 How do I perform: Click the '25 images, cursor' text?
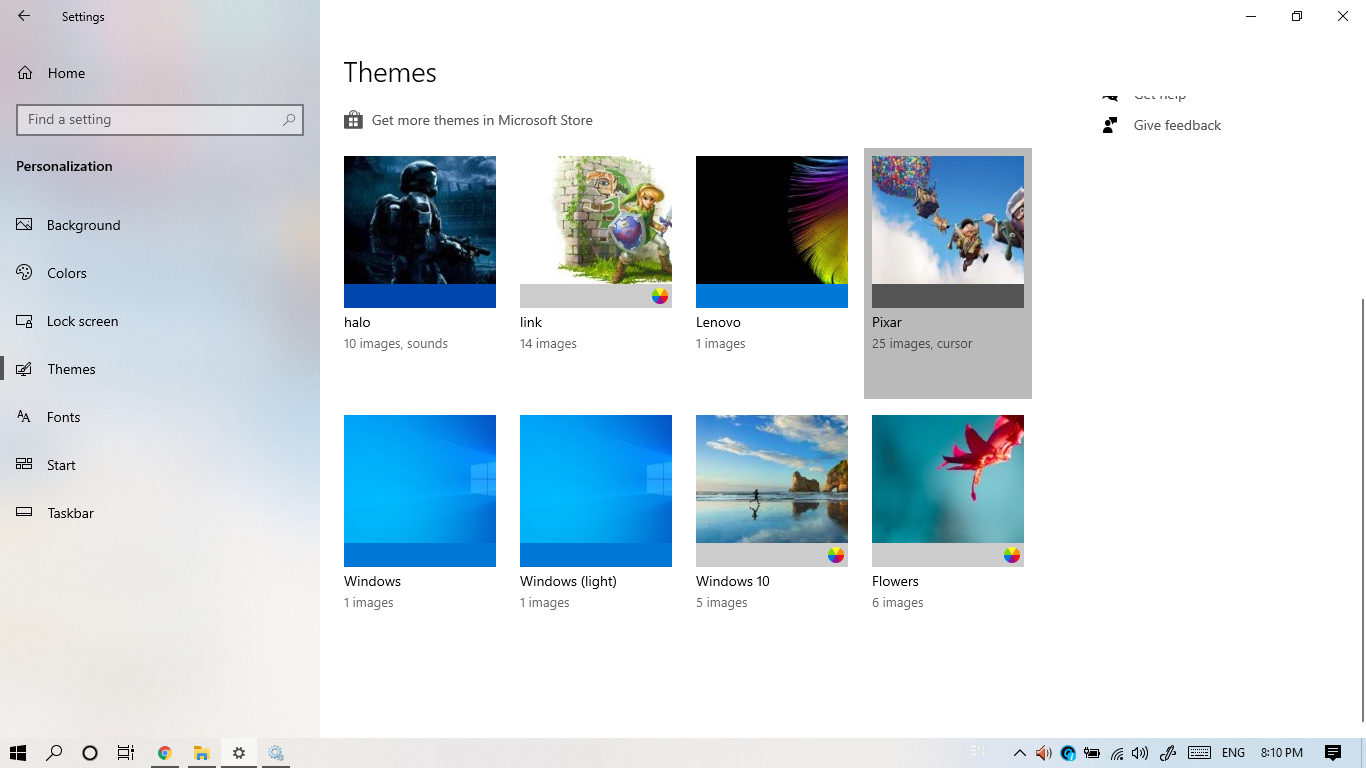[922, 343]
